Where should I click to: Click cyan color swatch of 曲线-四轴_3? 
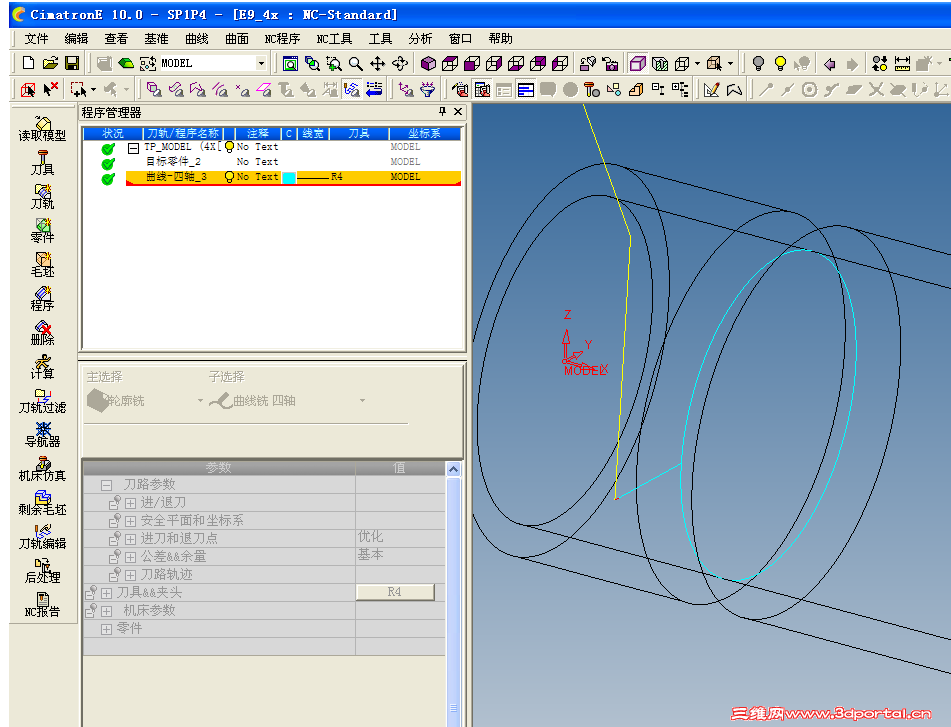coord(289,178)
